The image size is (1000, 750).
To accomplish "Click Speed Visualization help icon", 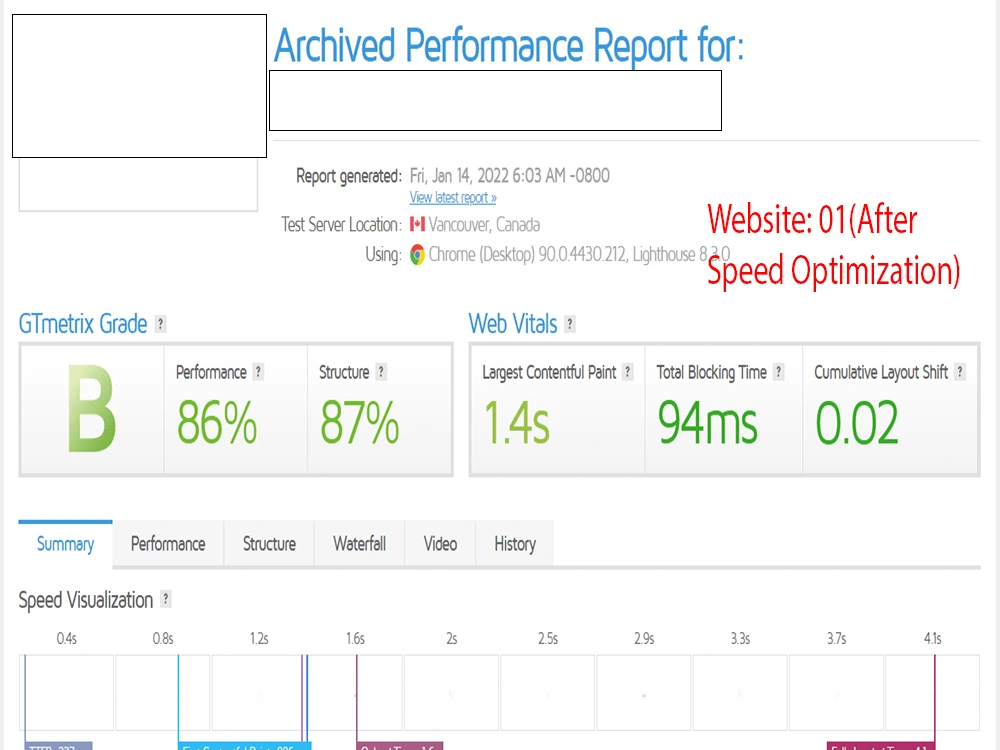I will (x=166, y=599).
